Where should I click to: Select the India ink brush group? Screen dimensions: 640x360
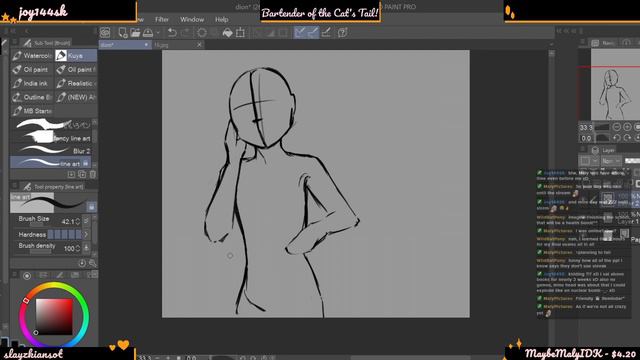tap(32, 83)
